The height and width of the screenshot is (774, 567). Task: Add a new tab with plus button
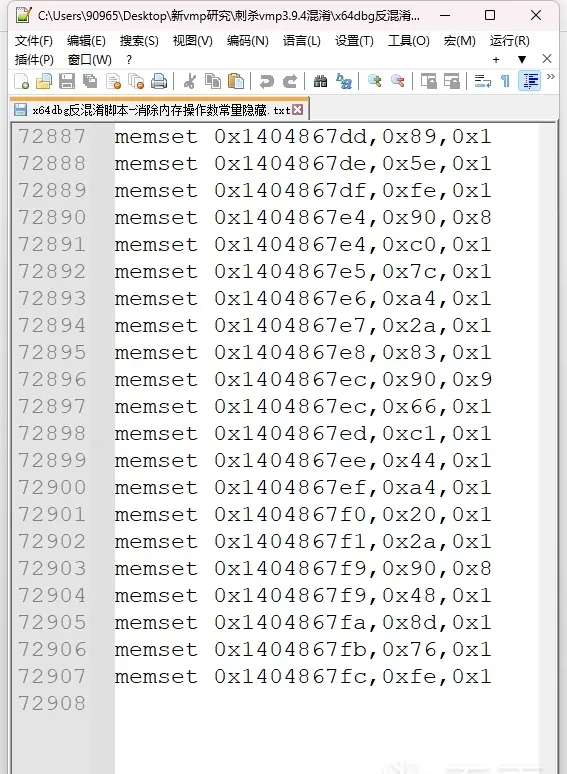click(x=496, y=60)
